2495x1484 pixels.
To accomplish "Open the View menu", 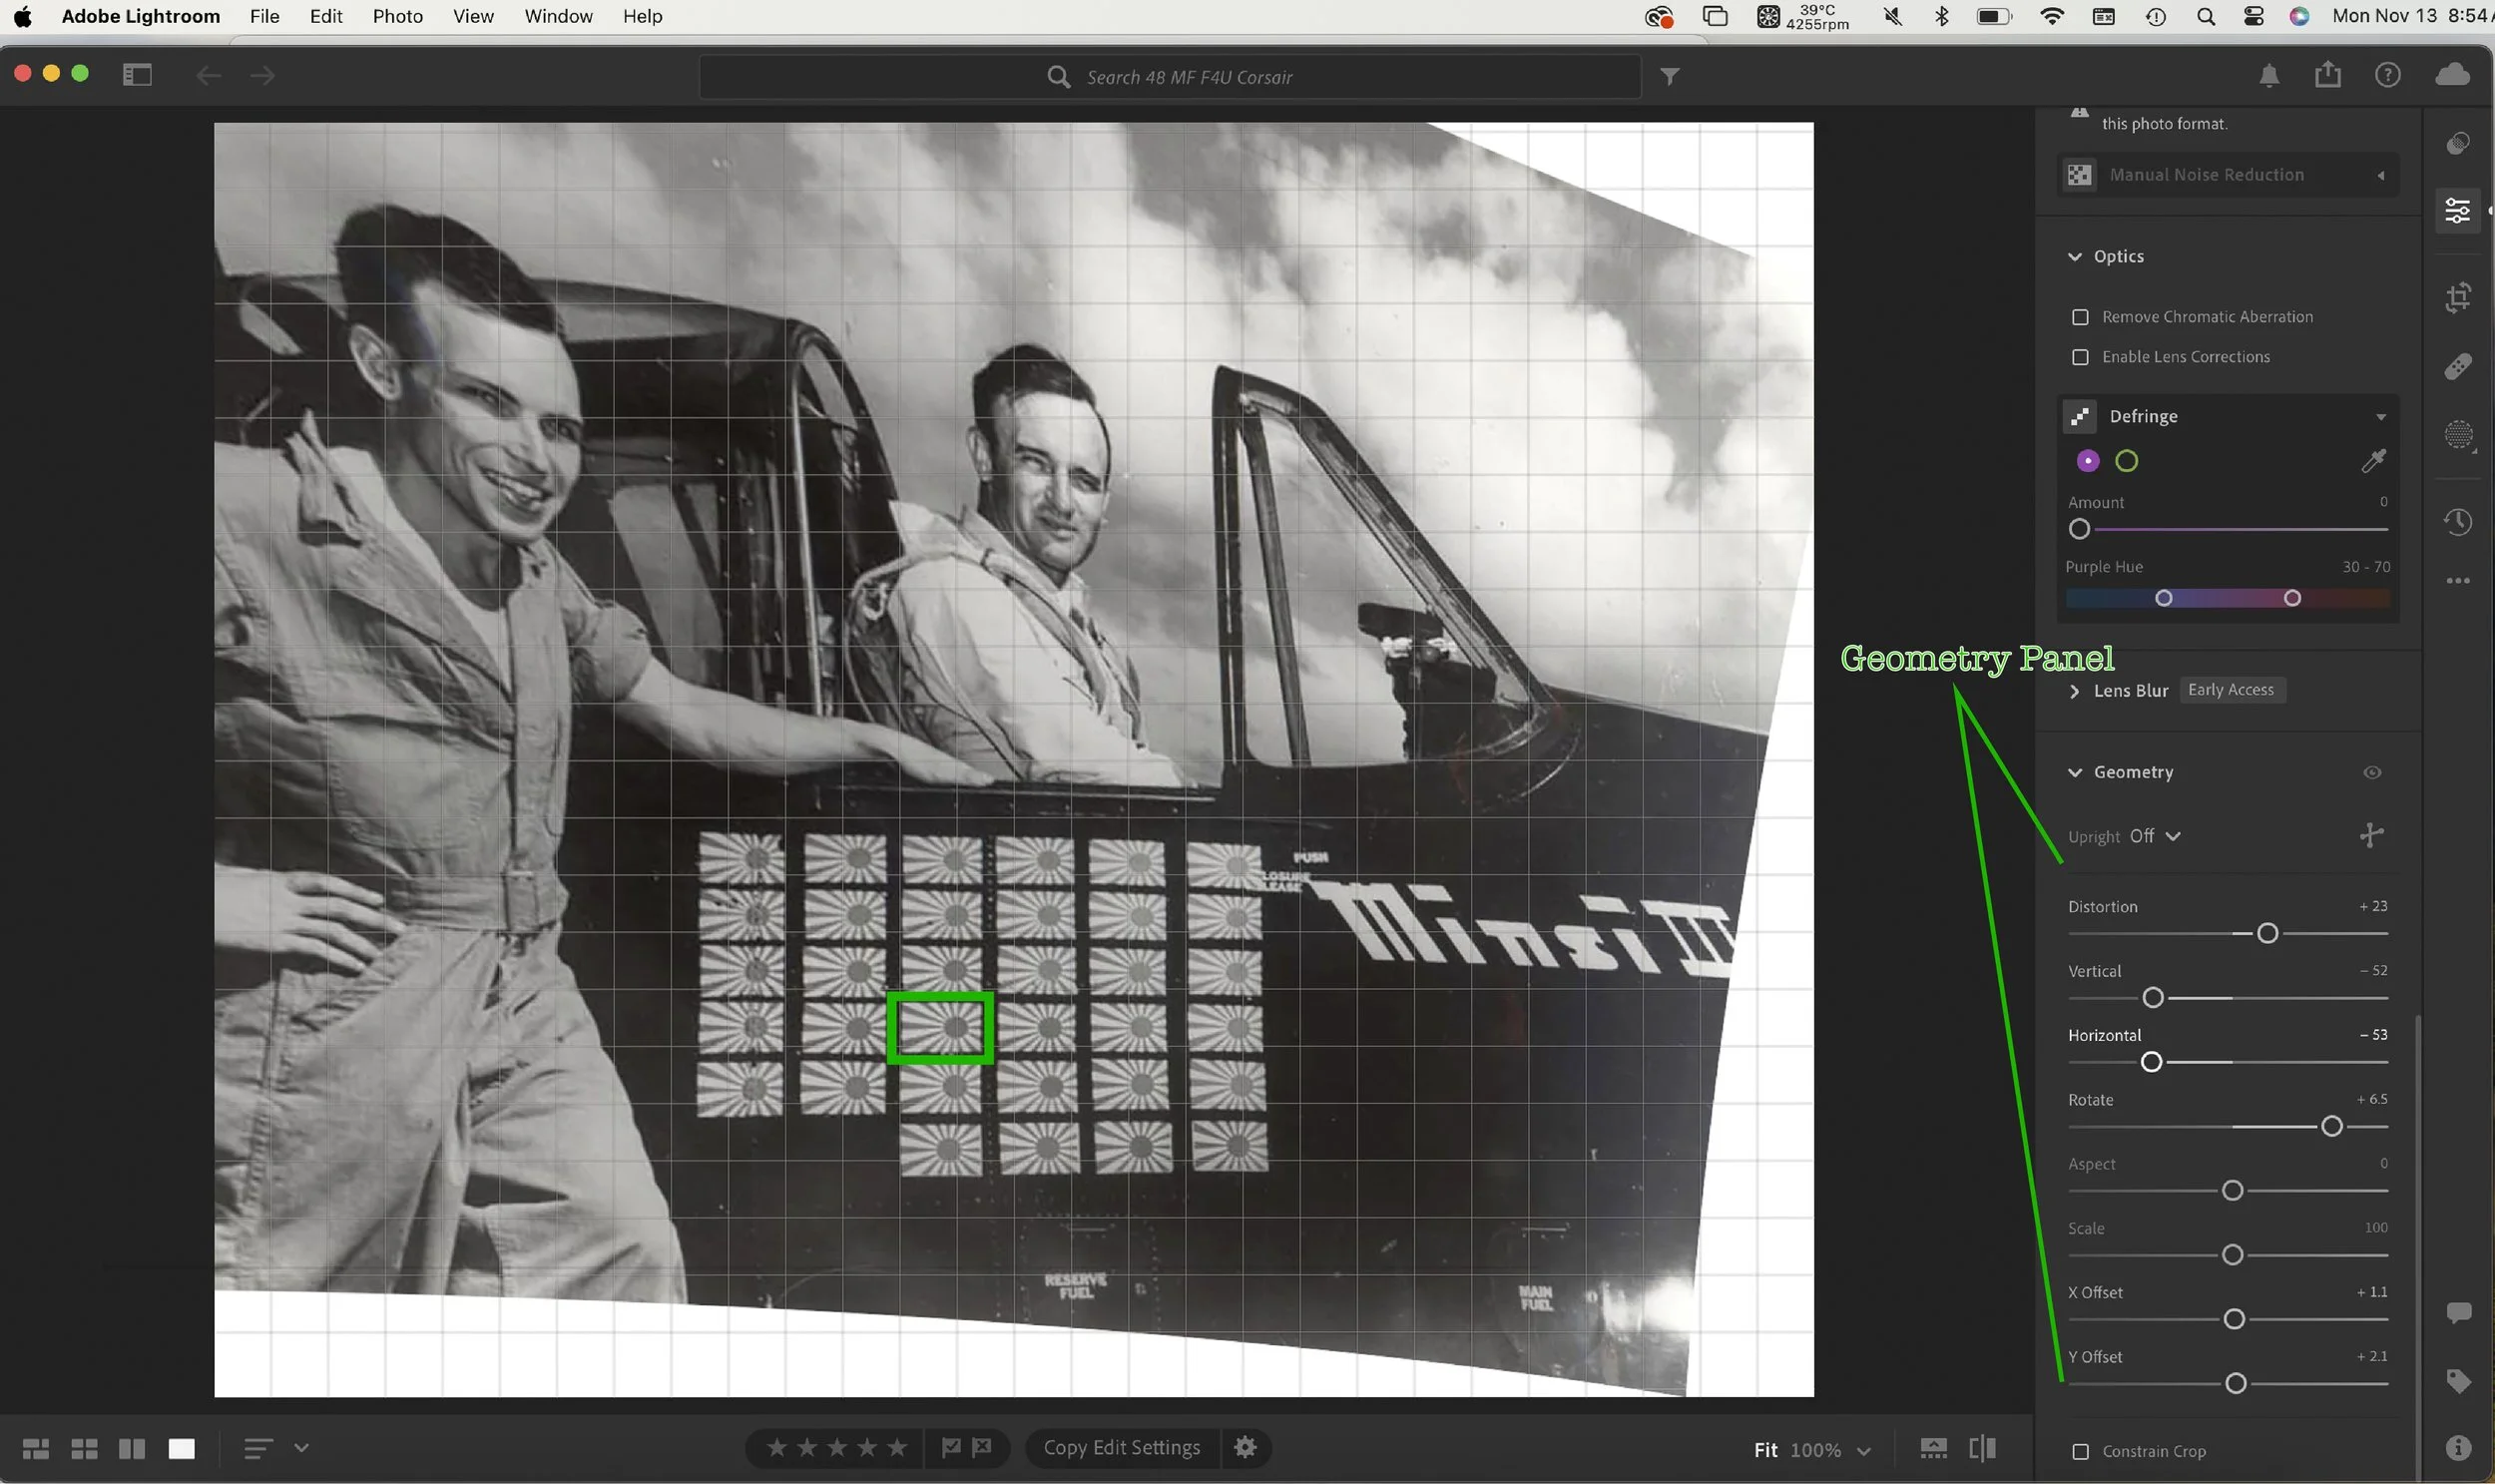I will tap(473, 16).
